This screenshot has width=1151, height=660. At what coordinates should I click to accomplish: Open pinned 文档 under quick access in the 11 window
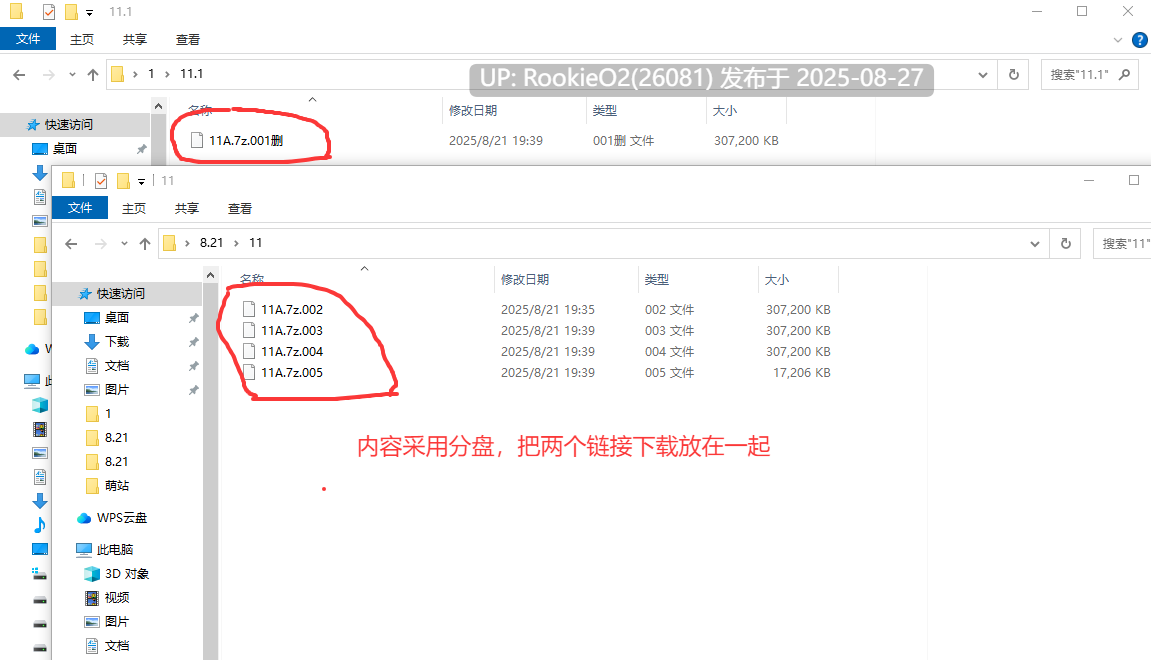117,366
